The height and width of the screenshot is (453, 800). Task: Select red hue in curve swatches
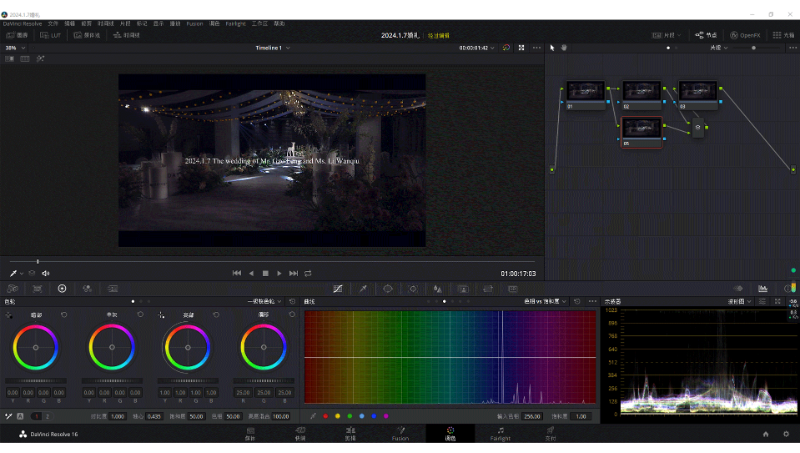pyautogui.click(x=326, y=416)
